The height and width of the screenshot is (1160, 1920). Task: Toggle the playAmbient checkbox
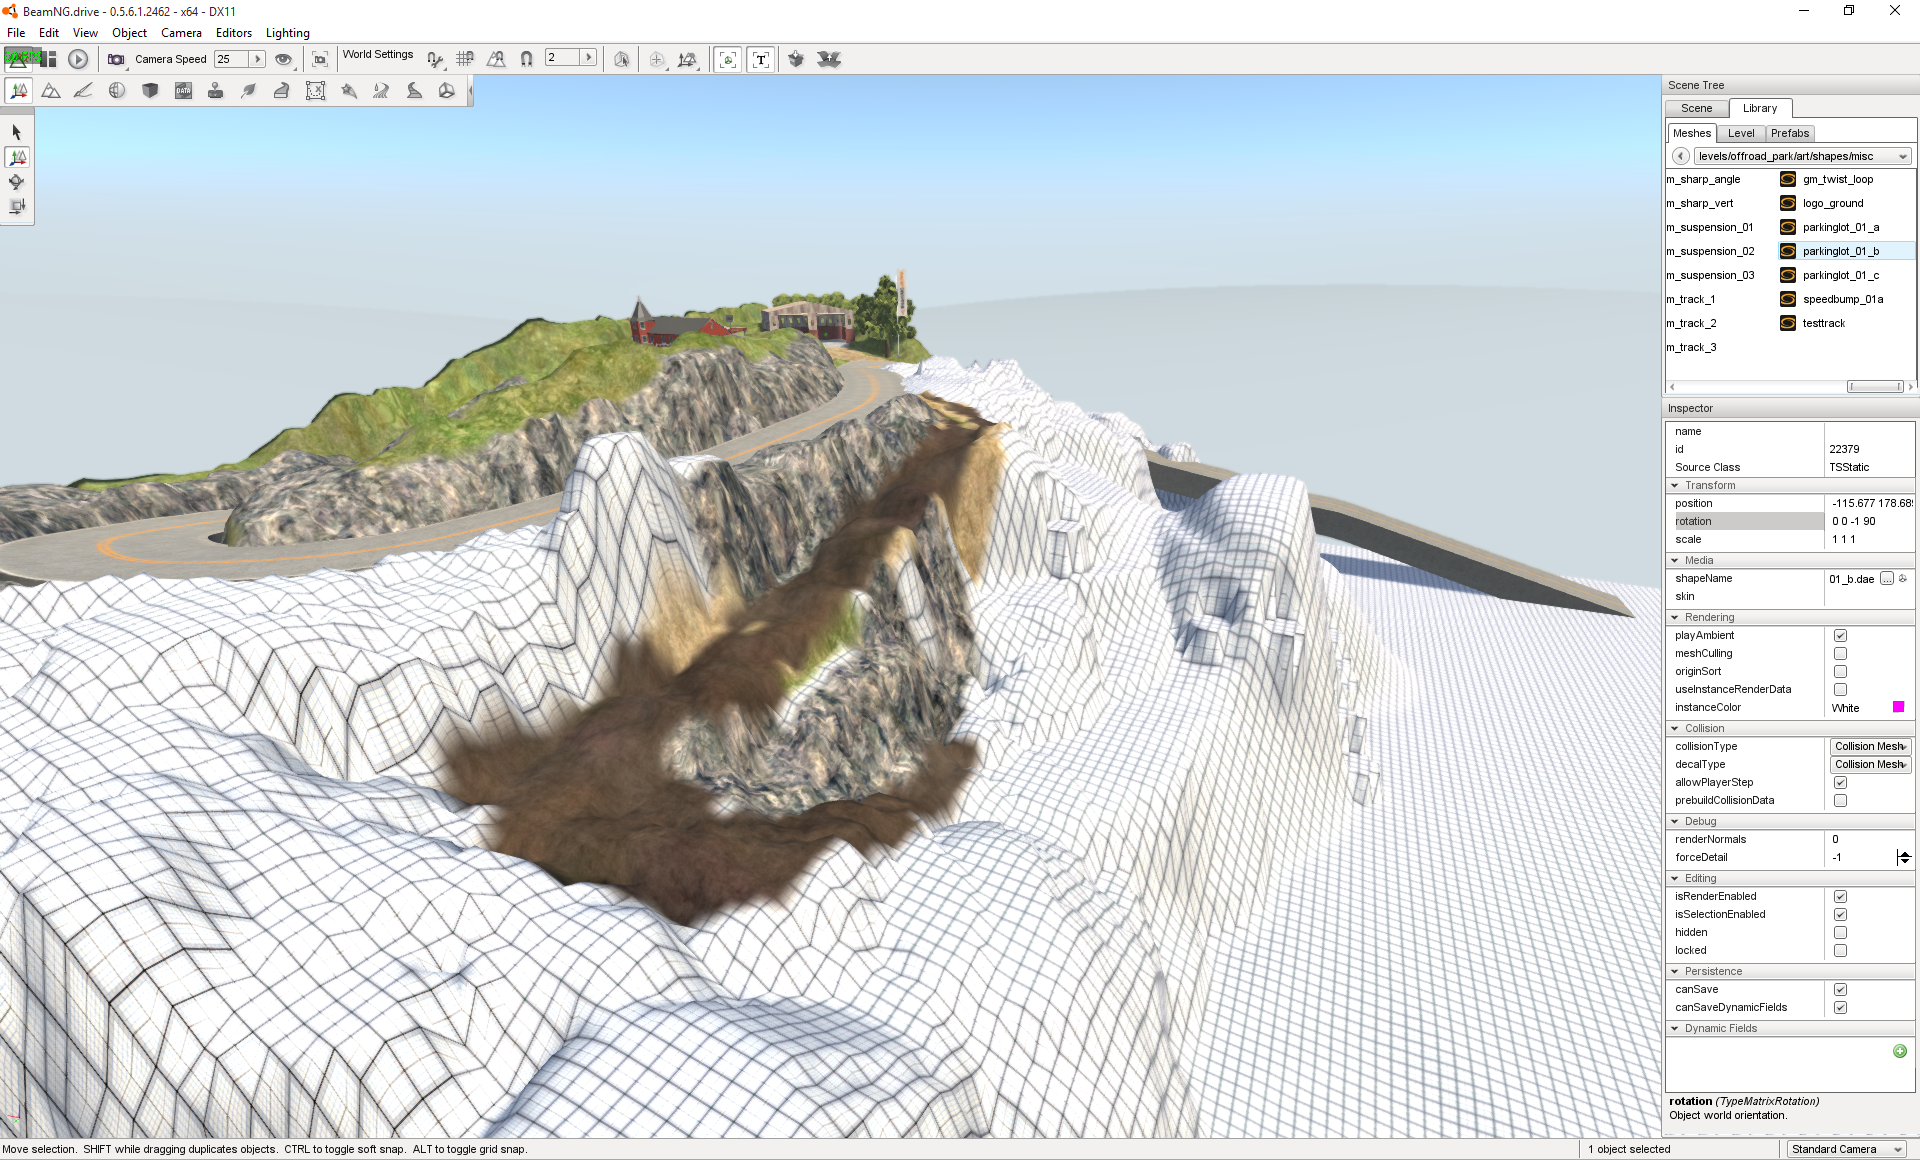pyautogui.click(x=1840, y=636)
